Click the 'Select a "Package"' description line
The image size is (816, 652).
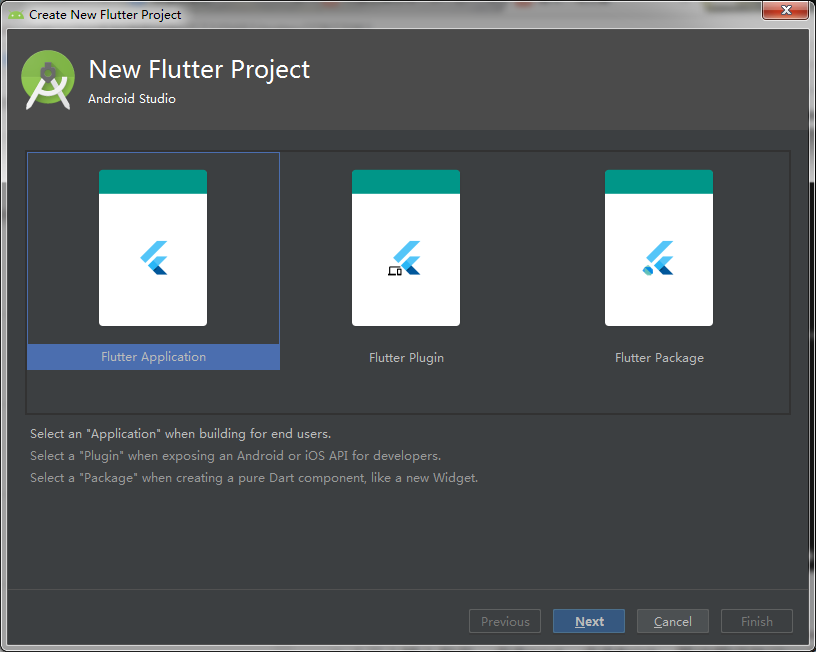pyautogui.click(x=254, y=478)
